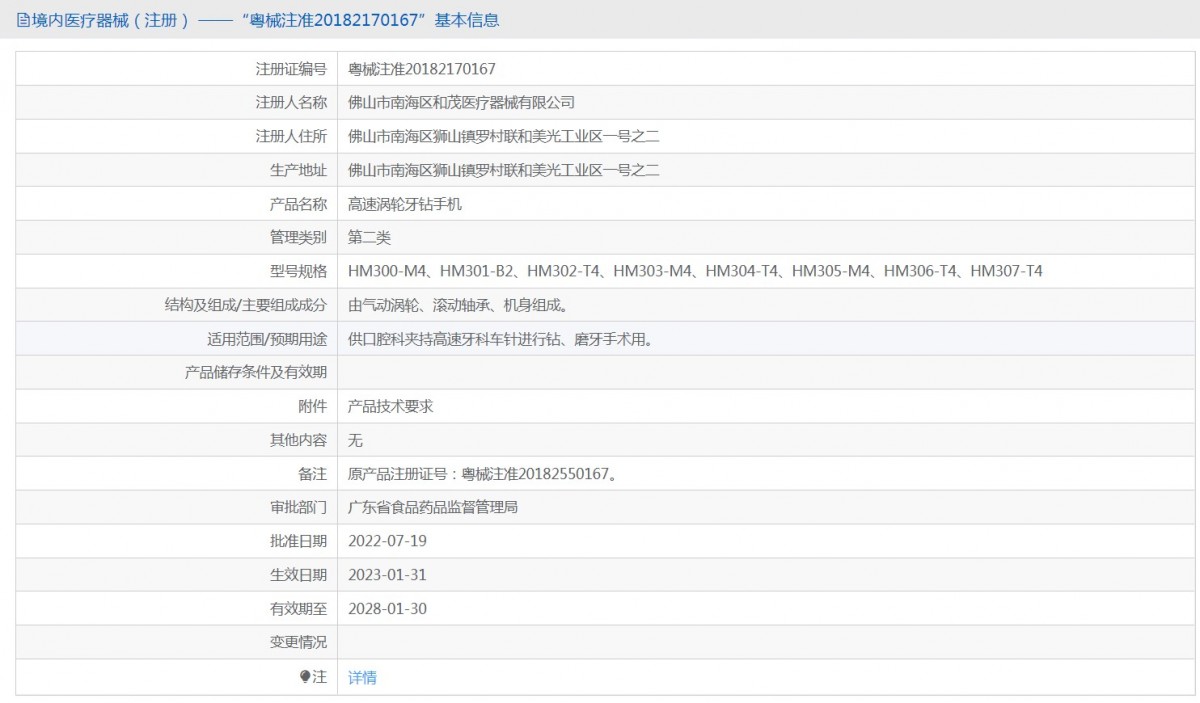Screen dimensions: 1200x703
Task: Click the 产品名称 label
Action: (298, 204)
